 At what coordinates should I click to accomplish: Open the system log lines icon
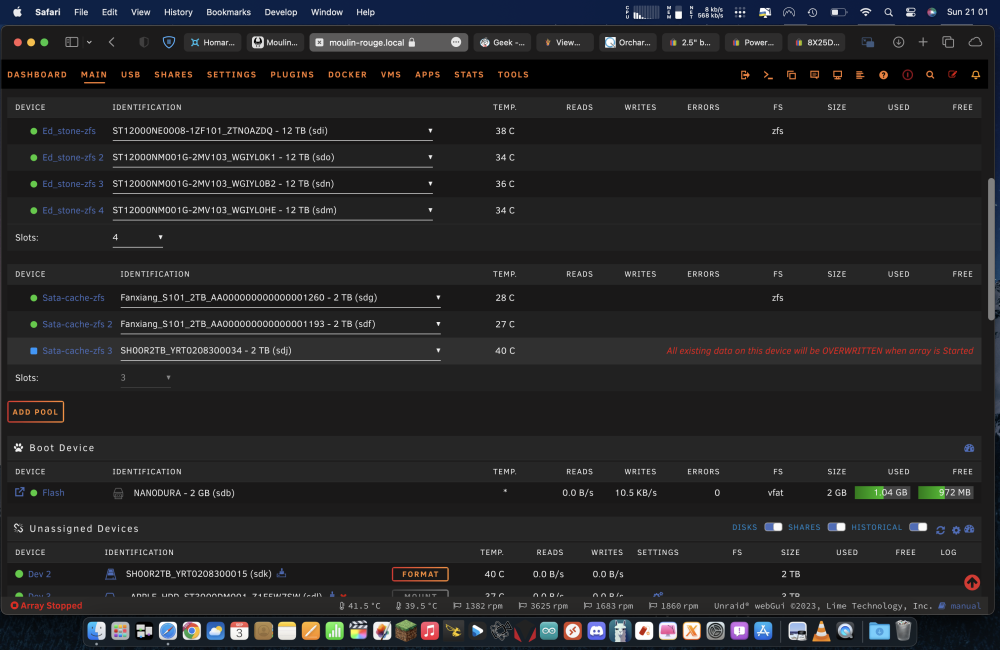point(860,75)
